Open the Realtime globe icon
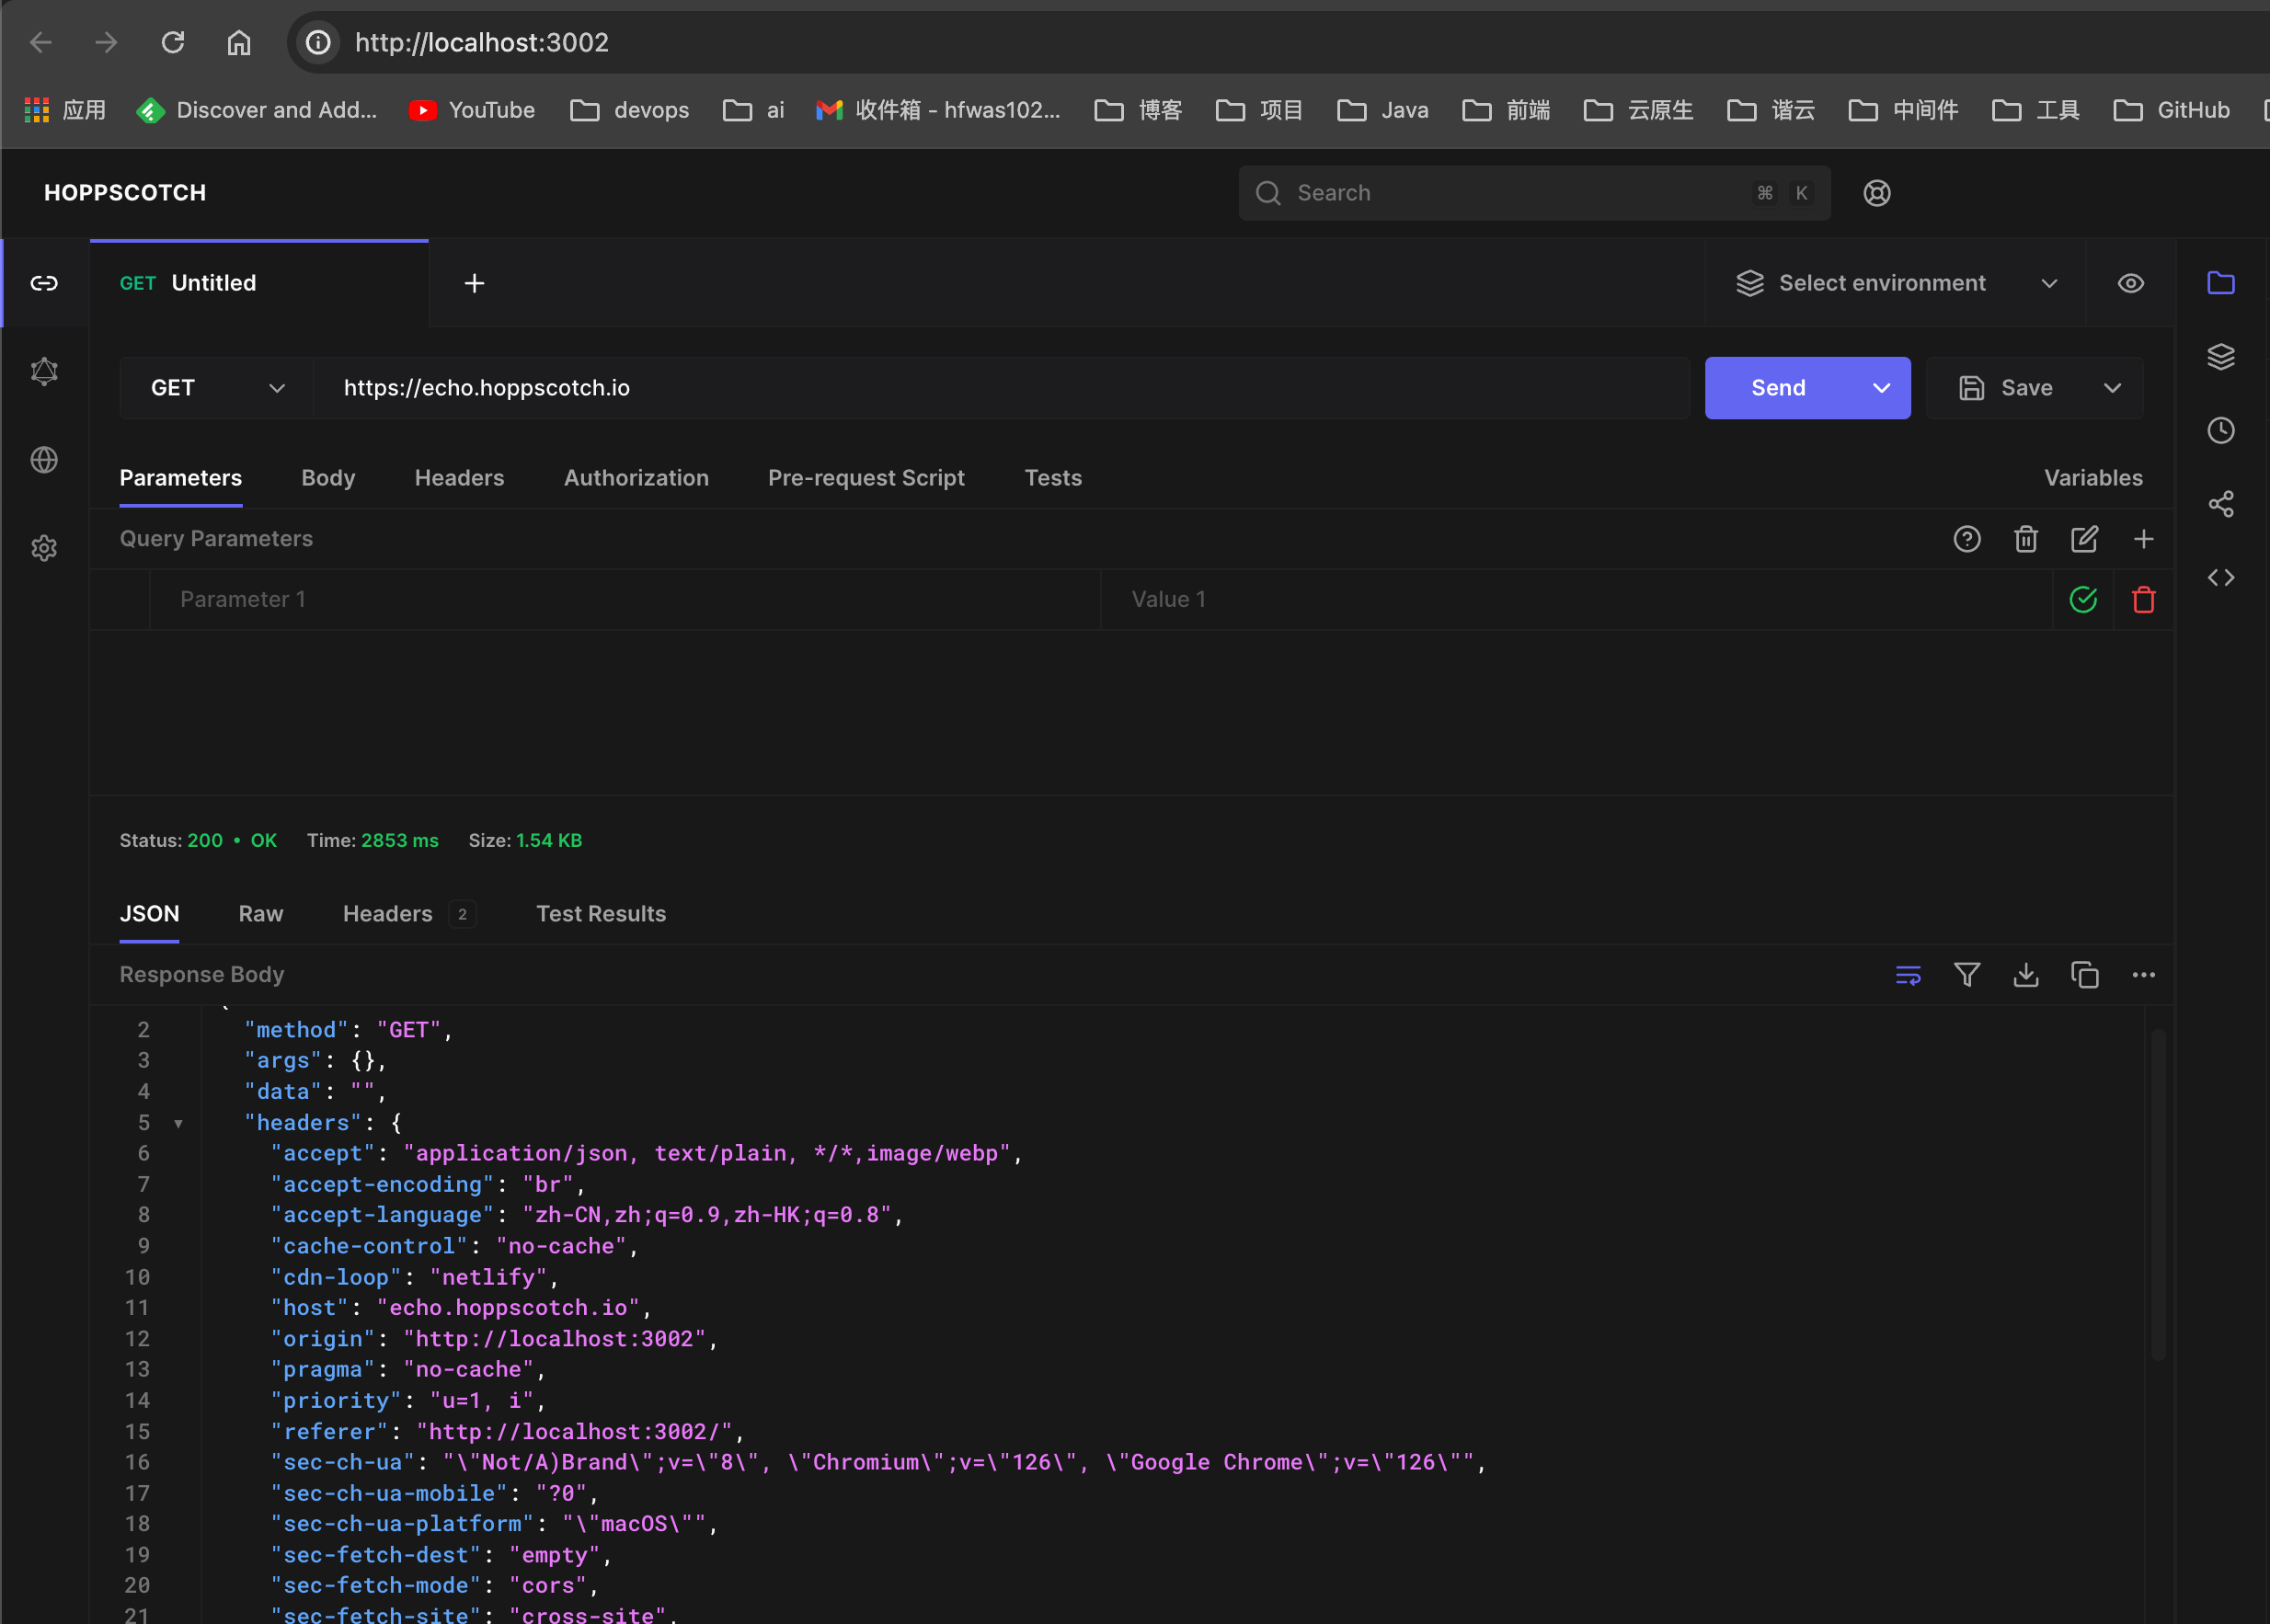The height and width of the screenshot is (1624, 2270). (x=44, y=460)
